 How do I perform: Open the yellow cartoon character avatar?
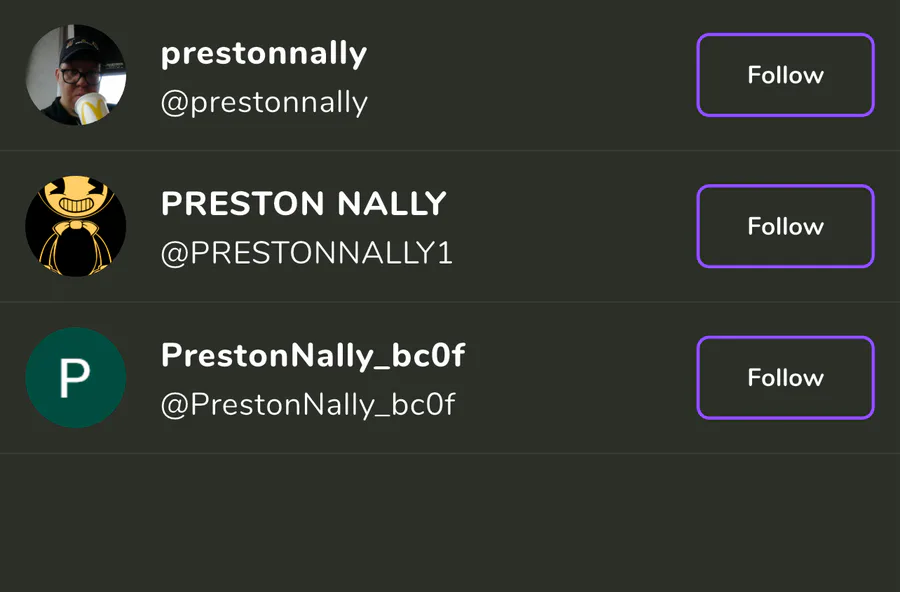point(75,226)
